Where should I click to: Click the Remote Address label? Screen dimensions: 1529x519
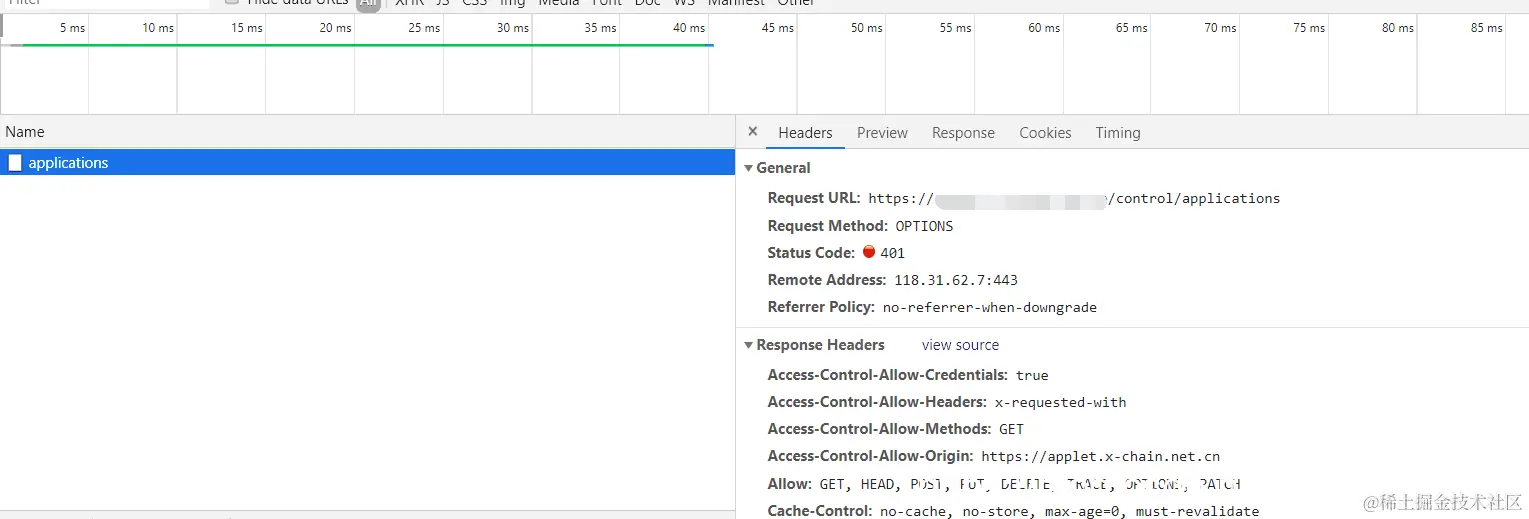tap(827, 280)
